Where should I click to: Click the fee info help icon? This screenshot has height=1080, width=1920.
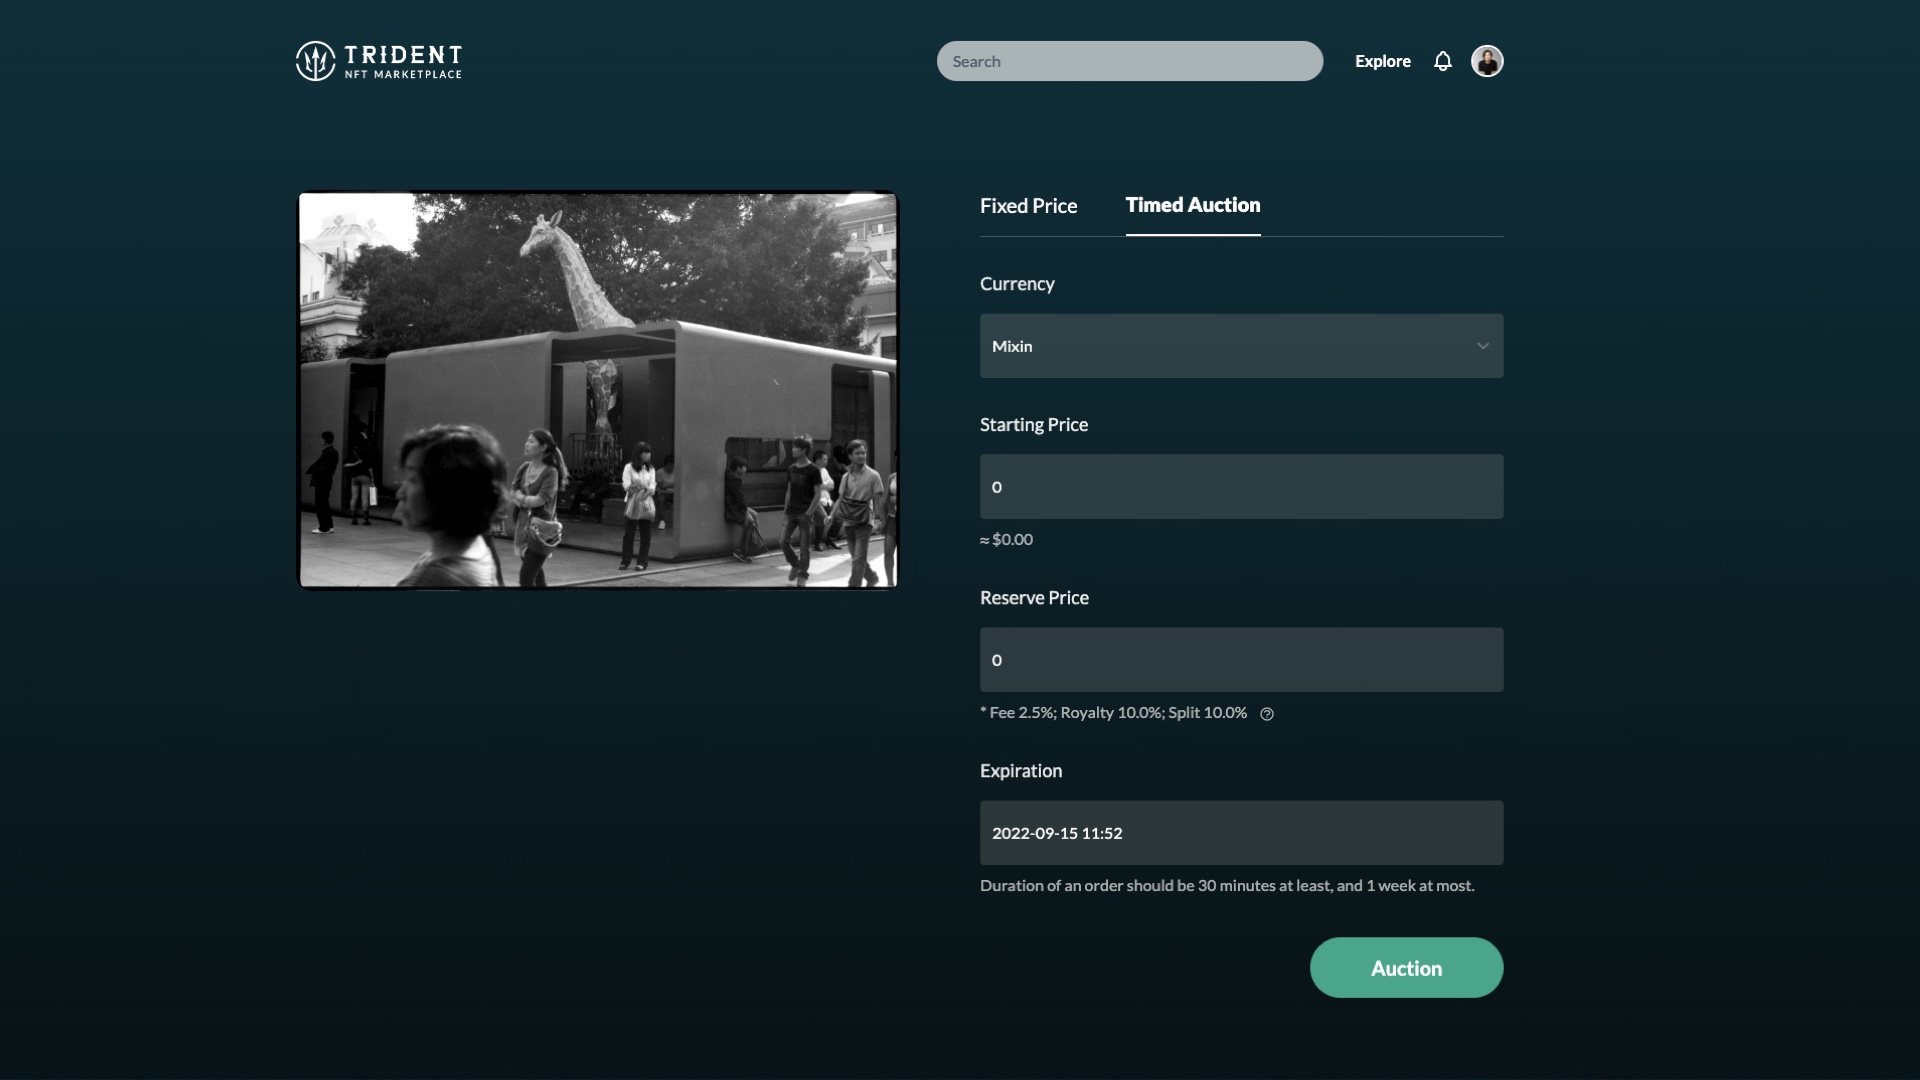click(x=1267, y=714)
